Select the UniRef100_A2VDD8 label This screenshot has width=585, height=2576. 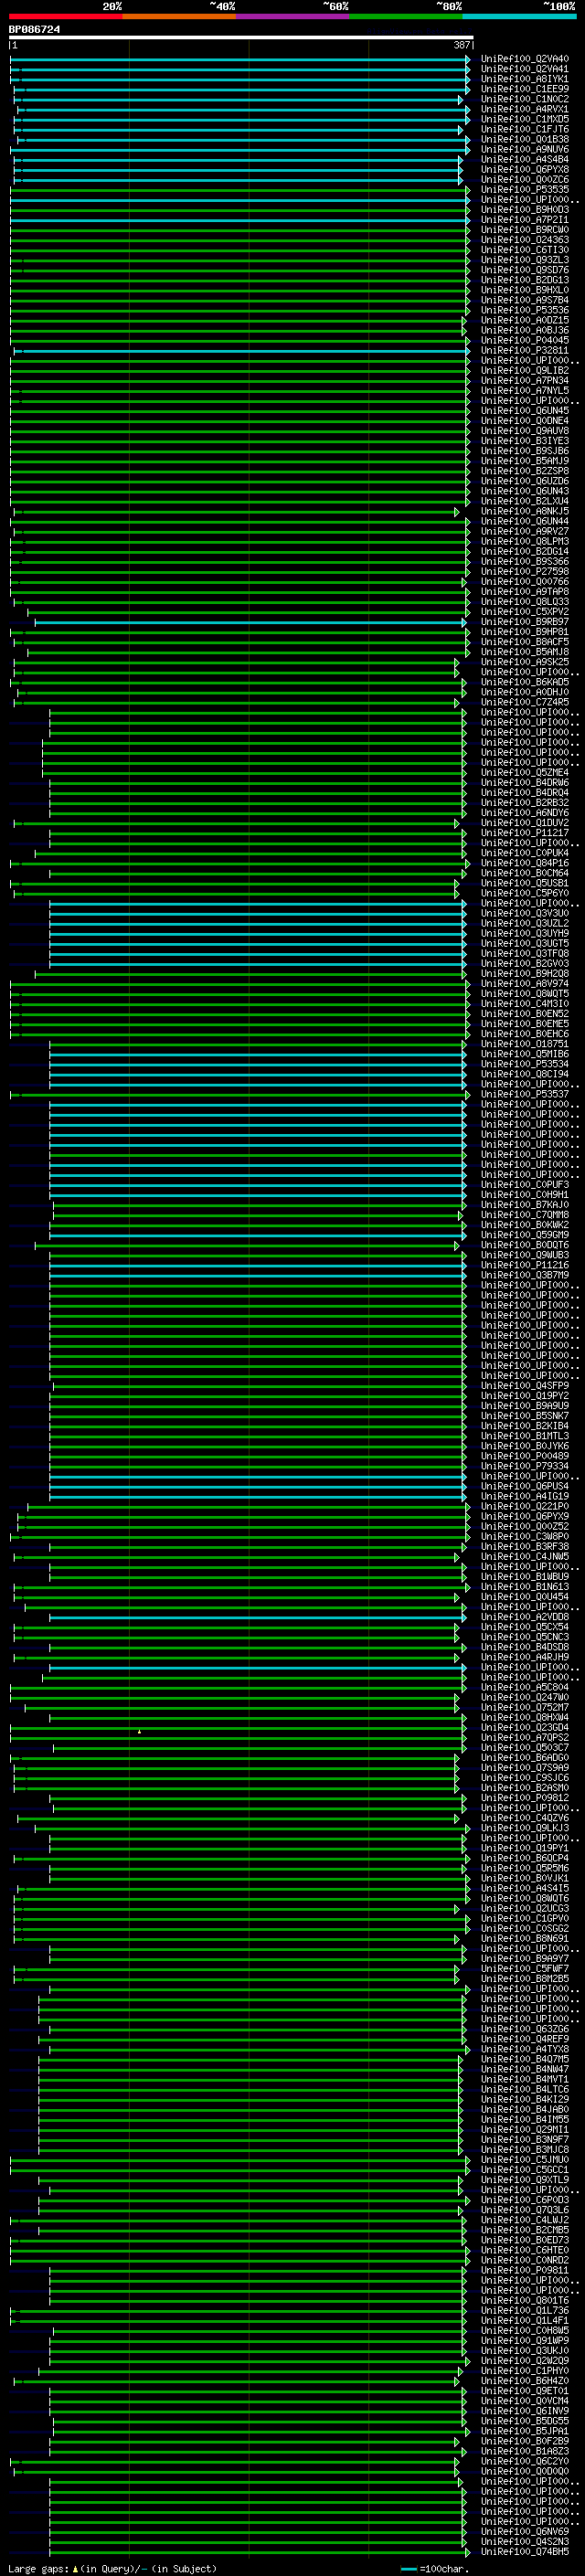pos(524,1617)
